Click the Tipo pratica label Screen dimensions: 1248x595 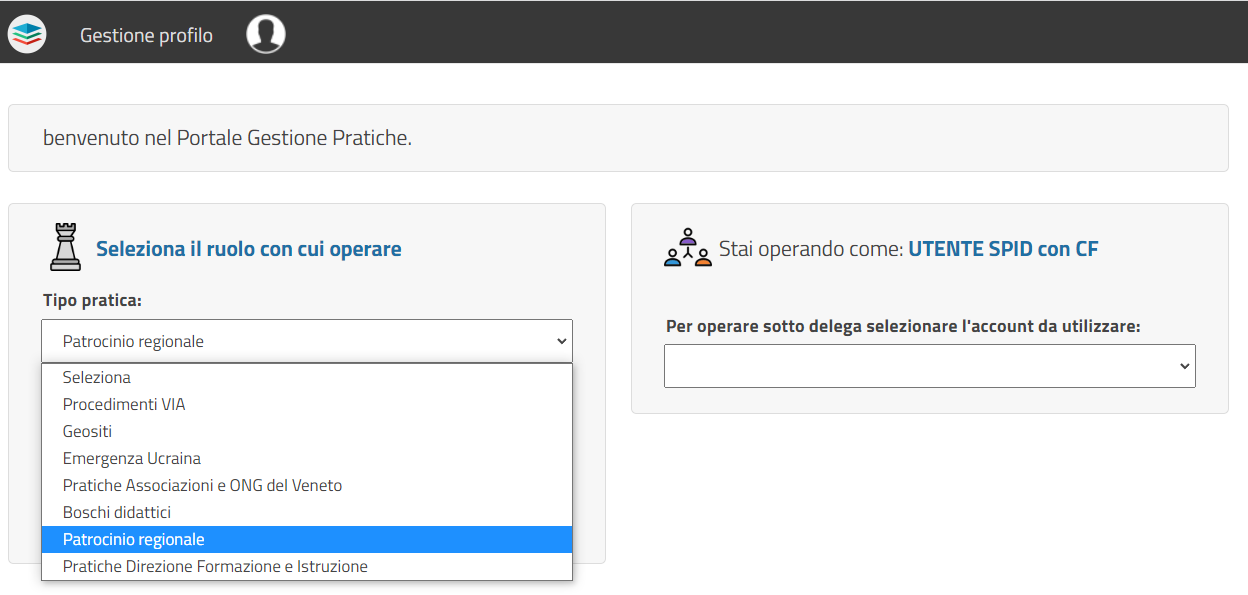click(92, 300)
